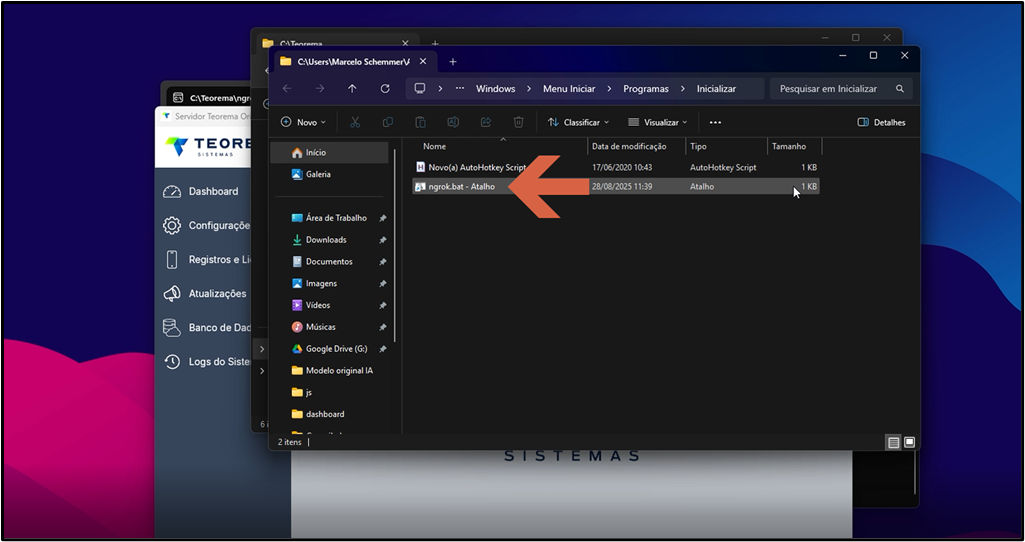The width and height of the screenshot is (1025, 542).
Task: Click the This PC monitor icon in address bar
Action: tap(420, 88)
